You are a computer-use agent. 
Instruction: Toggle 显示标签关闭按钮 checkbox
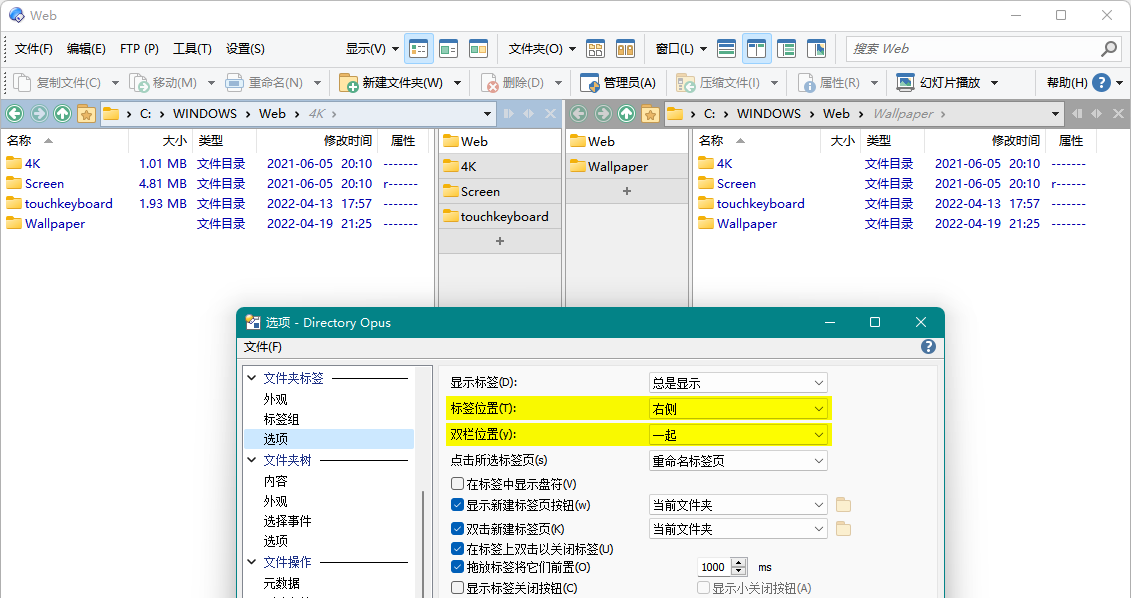tap(458, 588)
